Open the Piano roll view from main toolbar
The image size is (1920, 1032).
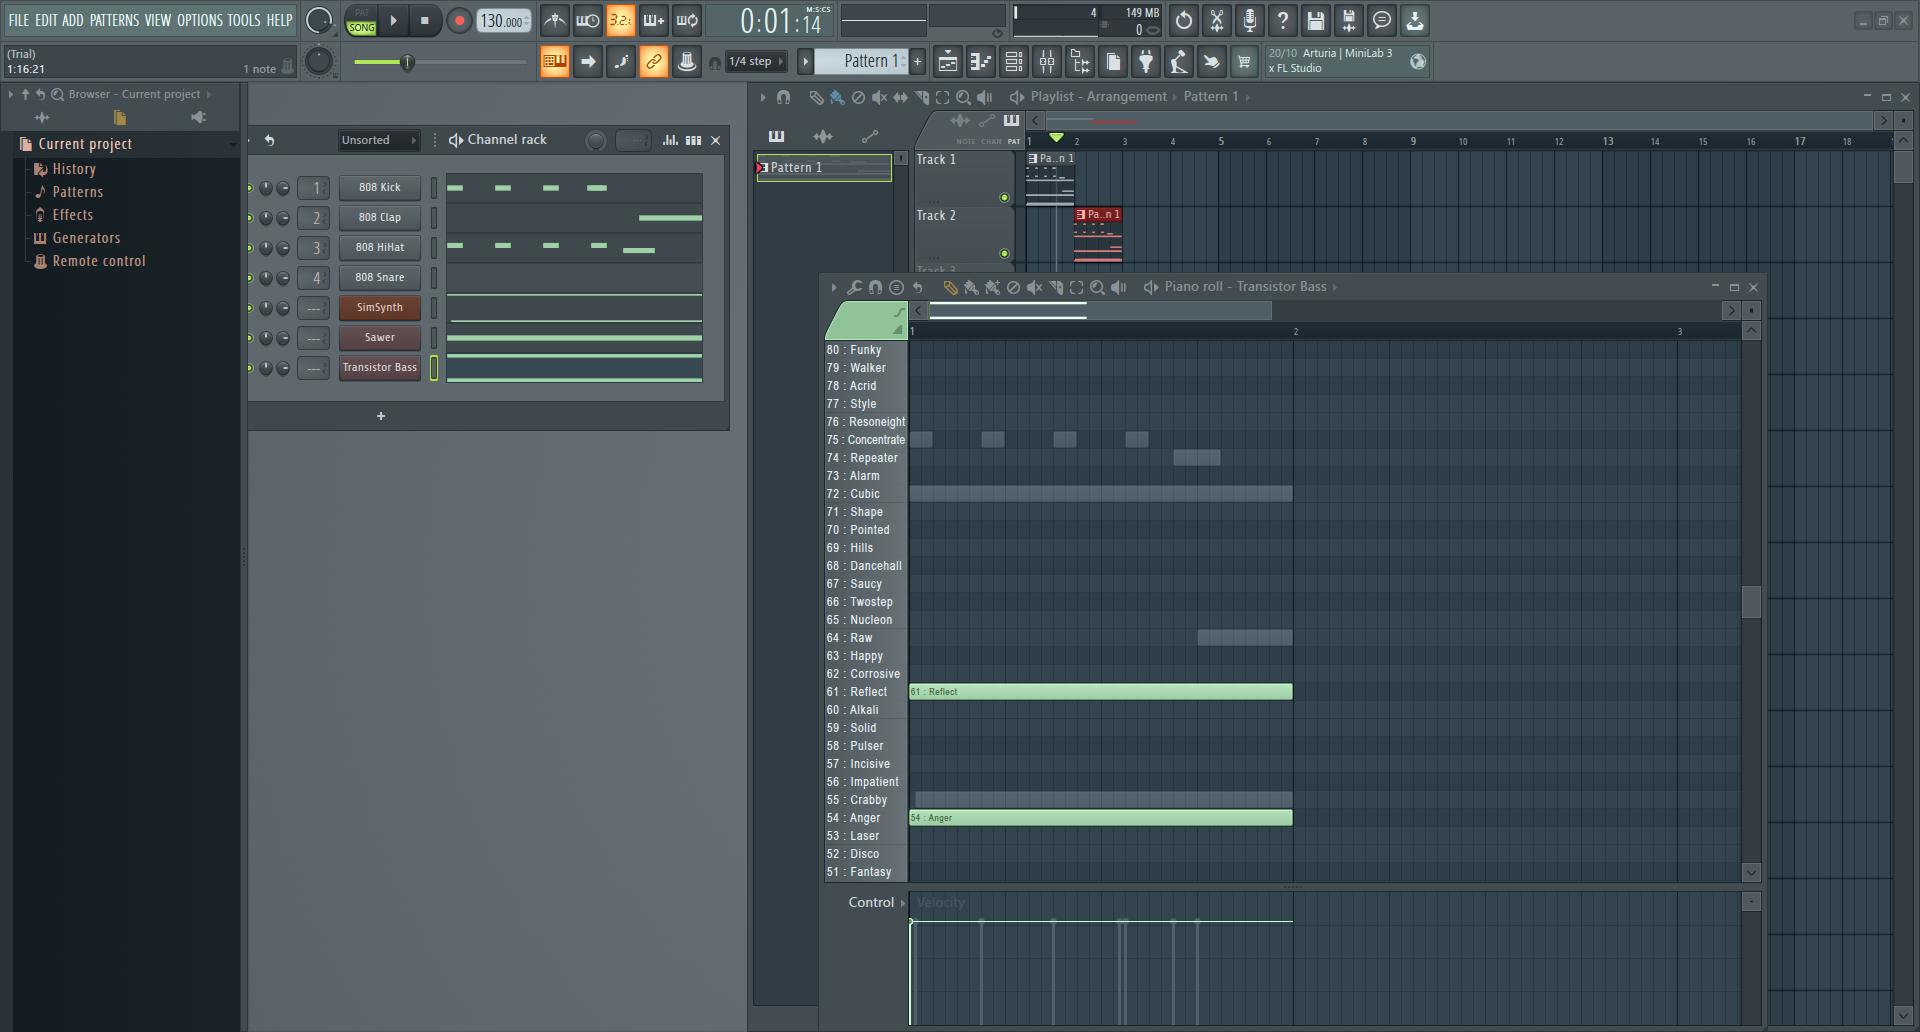(x=980, y=62)
